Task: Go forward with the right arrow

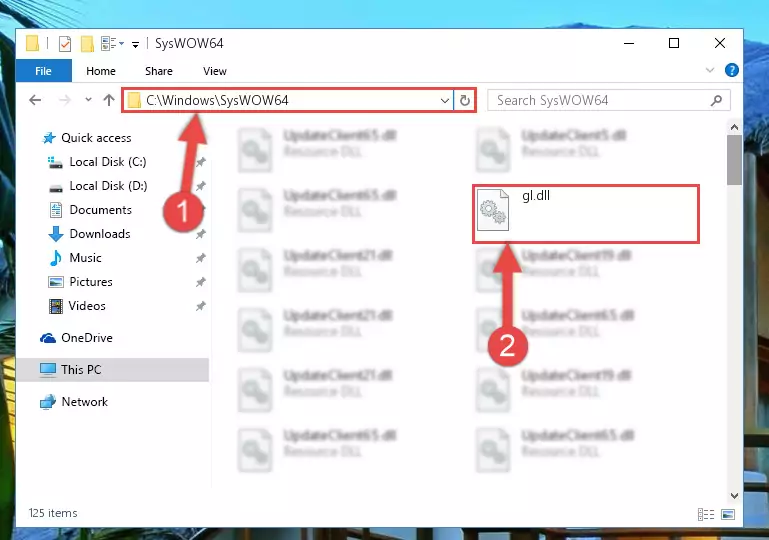Action: [65, 101]
